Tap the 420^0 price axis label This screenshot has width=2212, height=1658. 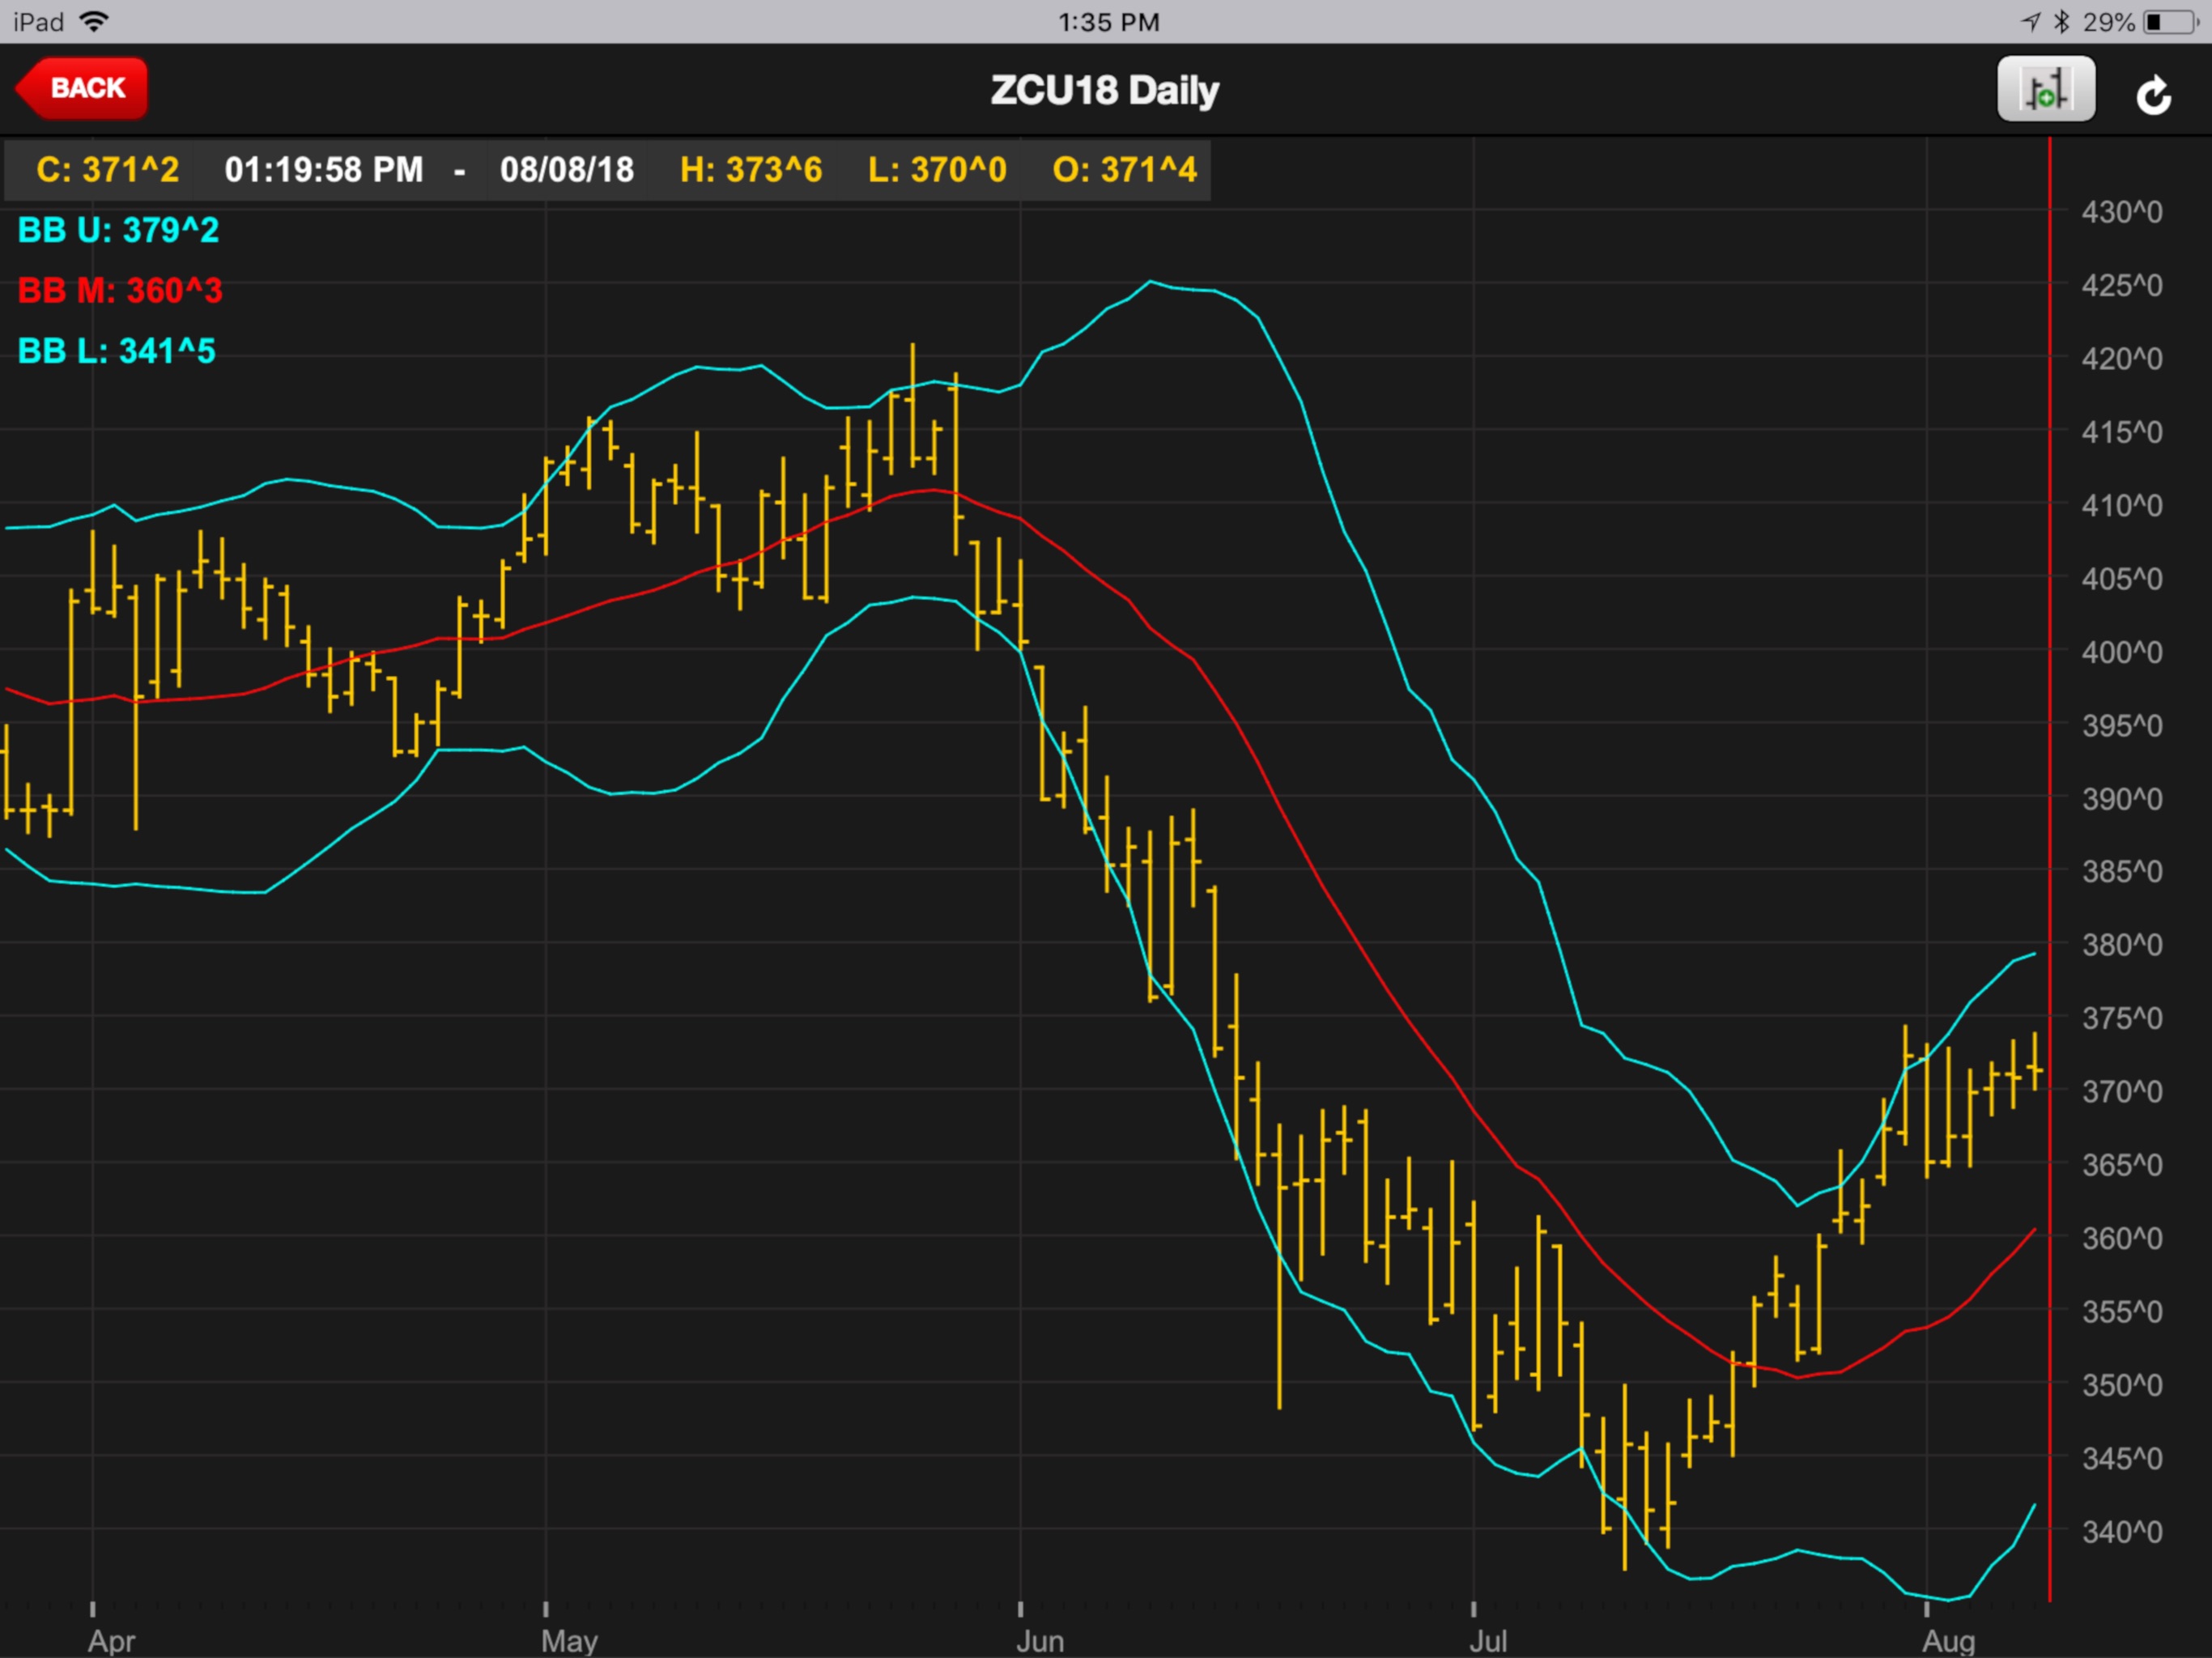2122,359
